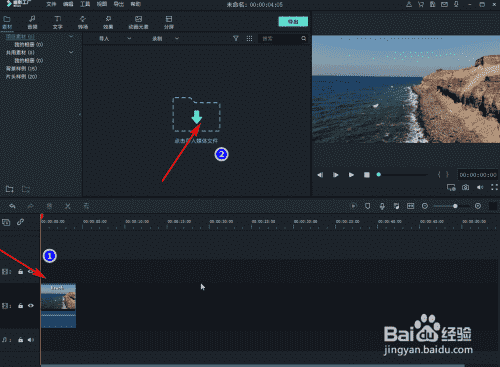Click the scissors split icon
The image size is (500, 367).
[68, 206]
